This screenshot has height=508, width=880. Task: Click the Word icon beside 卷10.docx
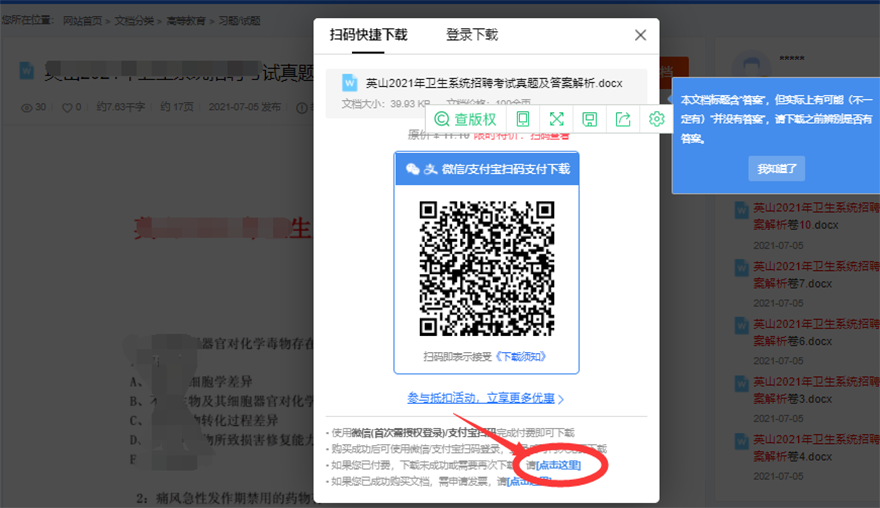click(741, 210)
